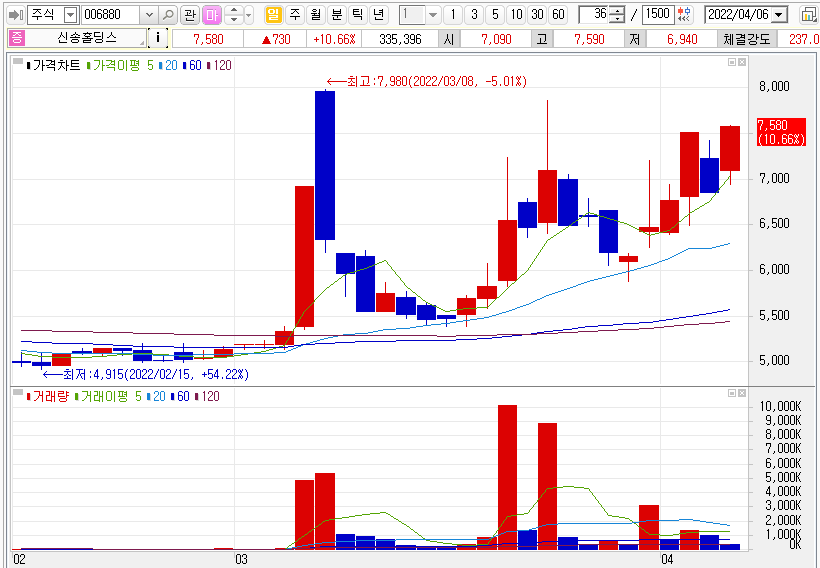This screenshot has width=820, height=568.
Task: Open small dropdown arrow beside stock stepper
Action: point(249,15)
